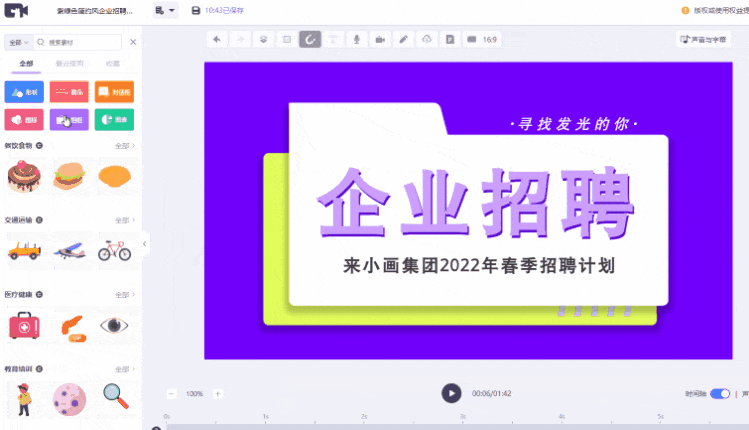
Task: Click the 企业招聘 title on canvas
Action: pos(476,203)
